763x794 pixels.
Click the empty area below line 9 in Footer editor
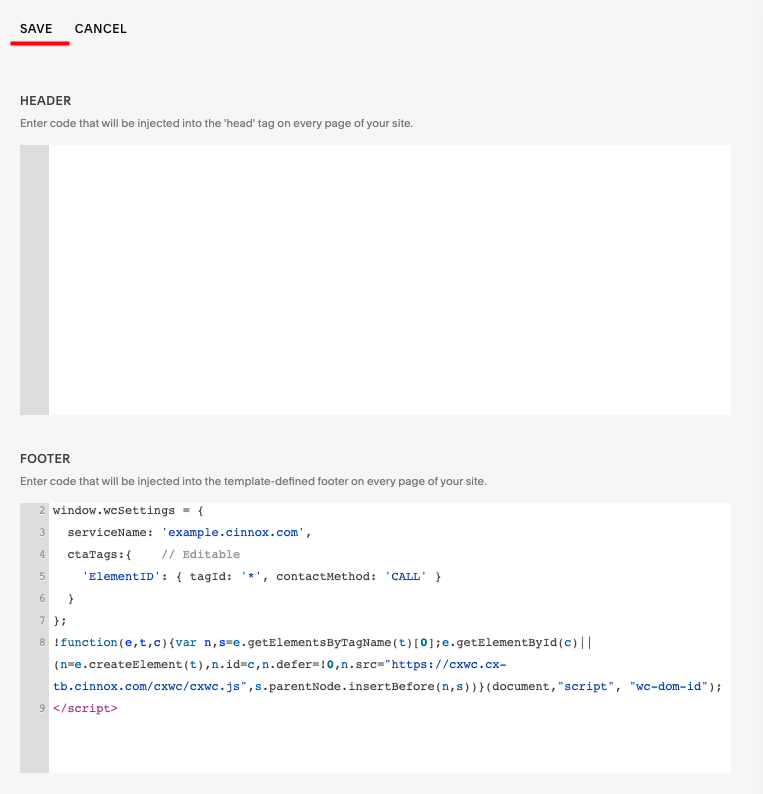(389, 746)
